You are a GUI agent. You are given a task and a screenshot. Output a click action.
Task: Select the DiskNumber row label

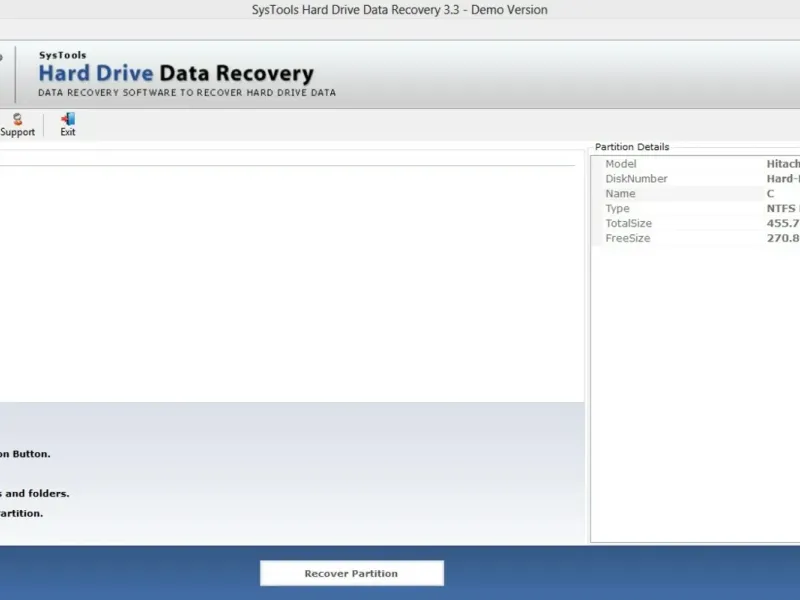(x=636, y=179)
